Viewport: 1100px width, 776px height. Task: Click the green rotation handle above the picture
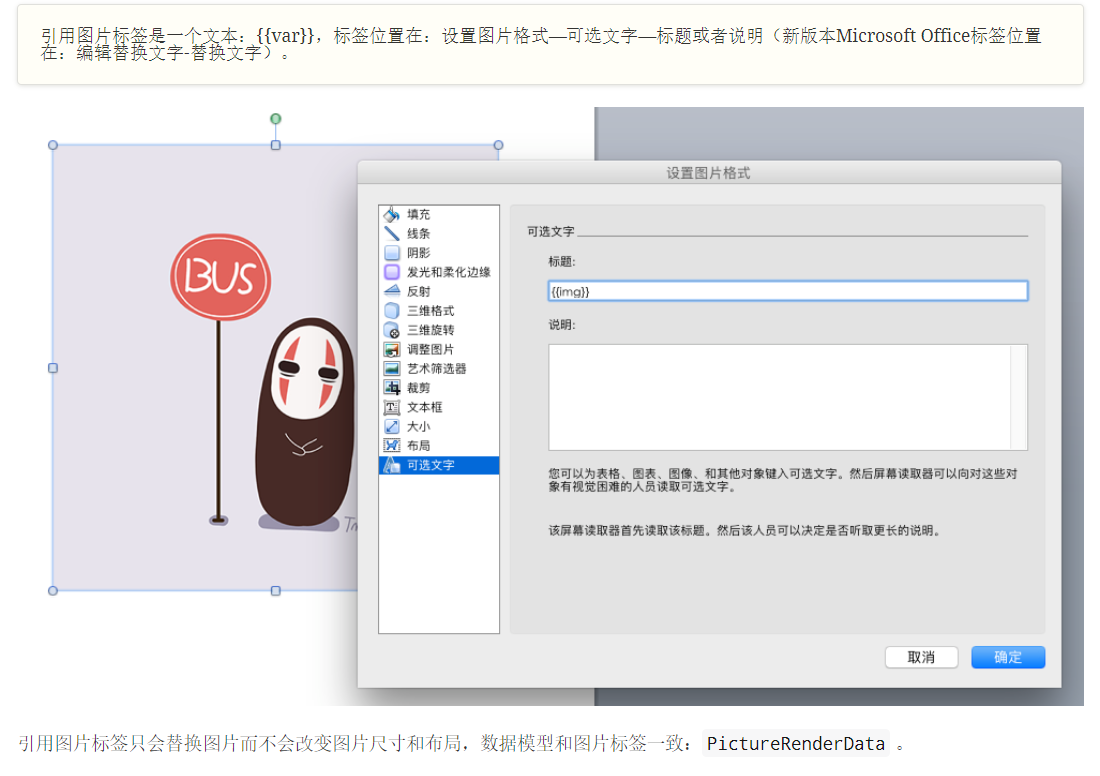(x=275, y=119)
